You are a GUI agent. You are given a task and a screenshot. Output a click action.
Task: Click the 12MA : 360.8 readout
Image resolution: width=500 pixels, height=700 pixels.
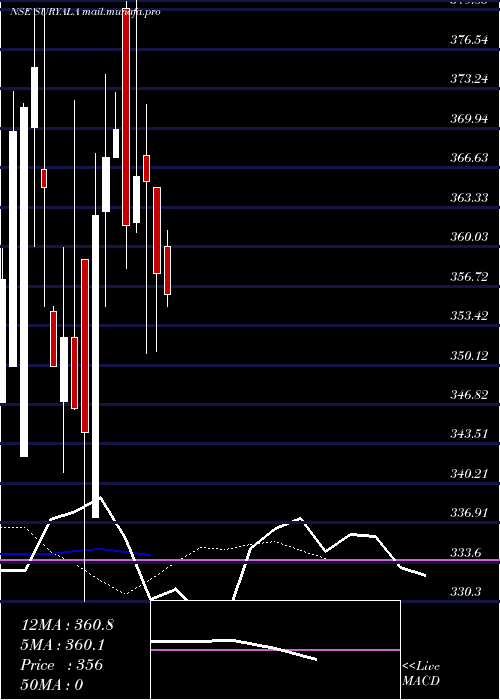67,625
